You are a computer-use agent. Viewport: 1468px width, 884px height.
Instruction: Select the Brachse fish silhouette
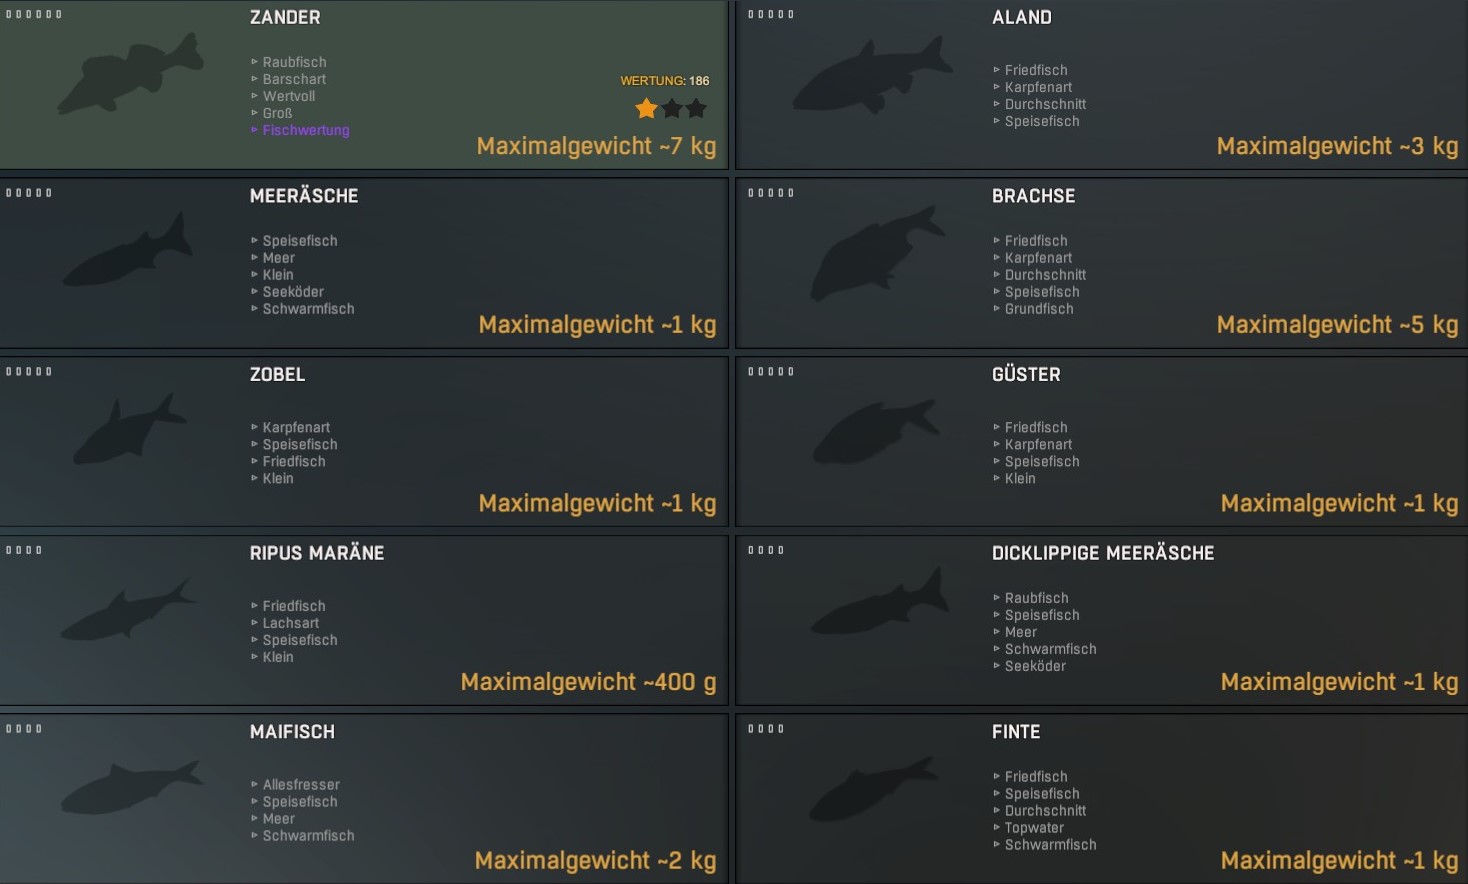(x=872, y=253)
